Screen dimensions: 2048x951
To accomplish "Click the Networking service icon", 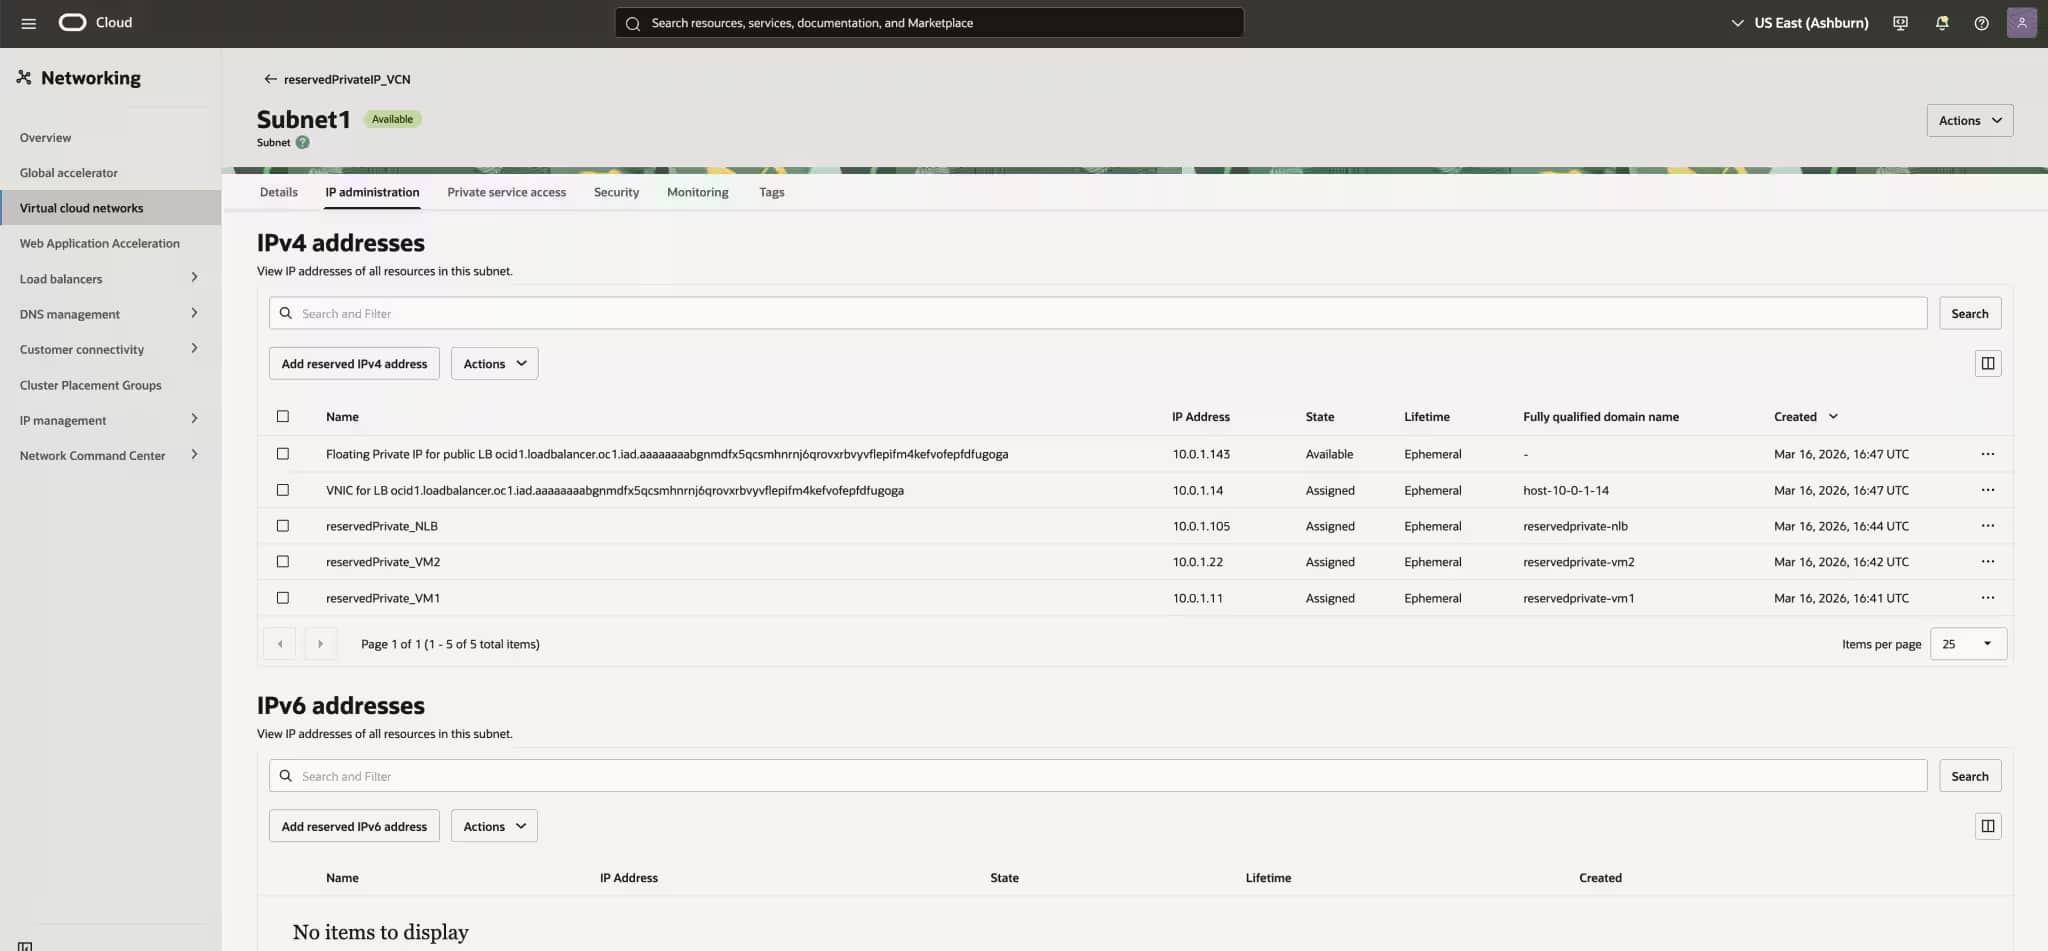I will click(x=24, y=77).
